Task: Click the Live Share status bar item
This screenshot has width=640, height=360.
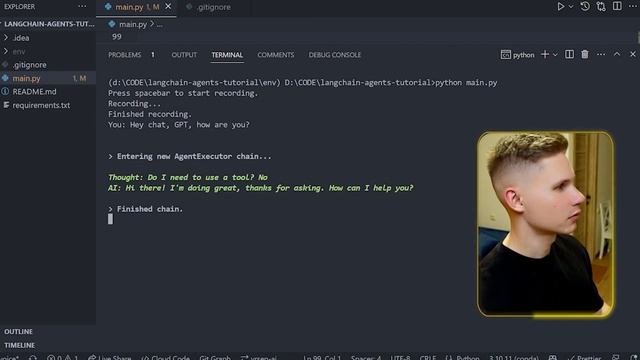Action: tap(110, 358)
